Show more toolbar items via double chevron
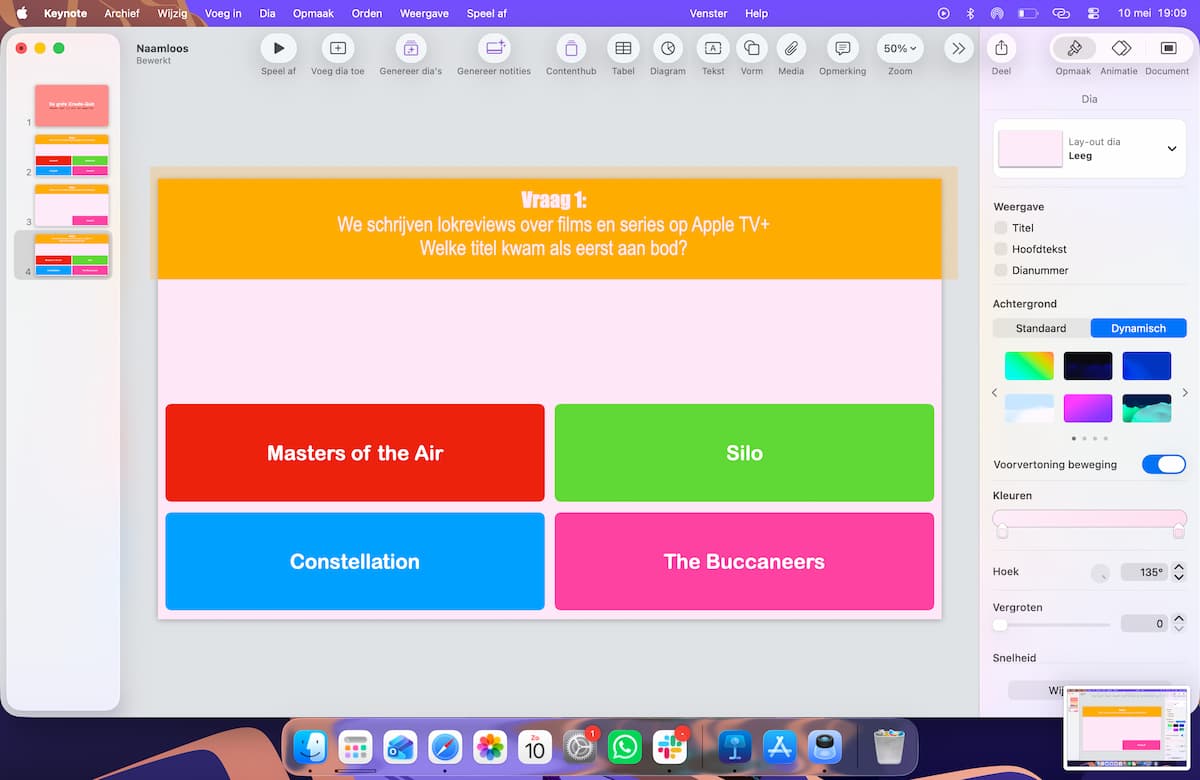Screen dimensions: 1200x780 pyautogui.click(x=959, y=48)
